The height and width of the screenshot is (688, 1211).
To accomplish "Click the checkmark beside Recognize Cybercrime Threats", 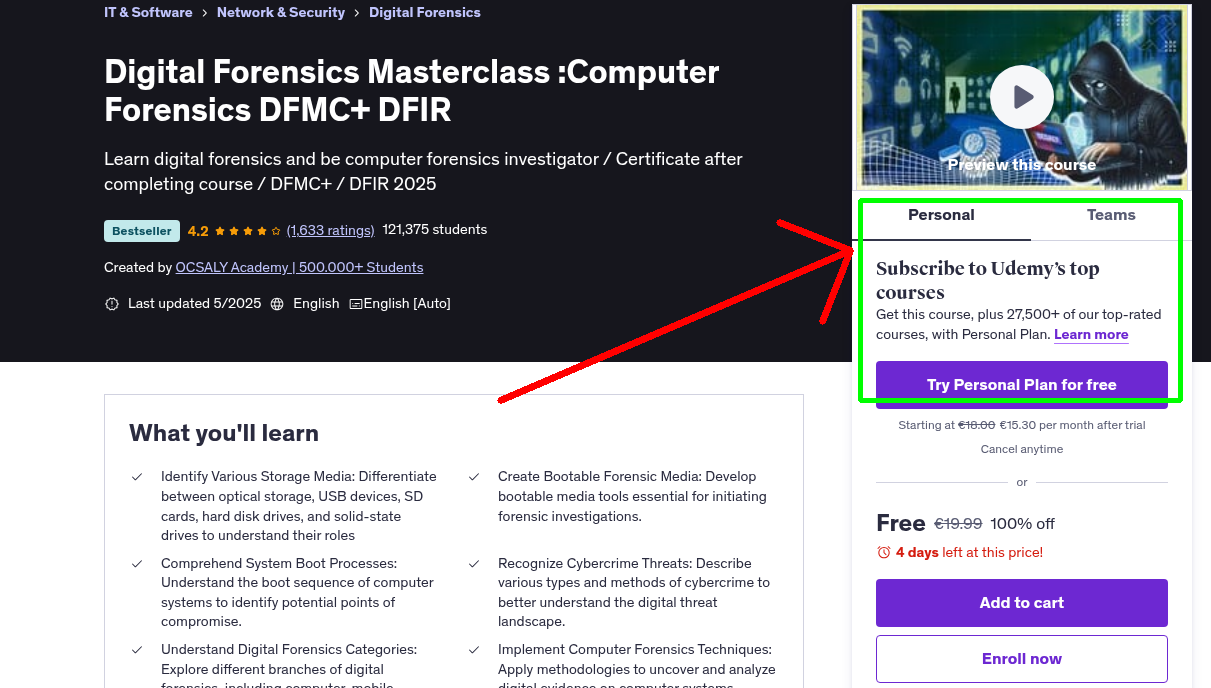I will click(474, 564).
